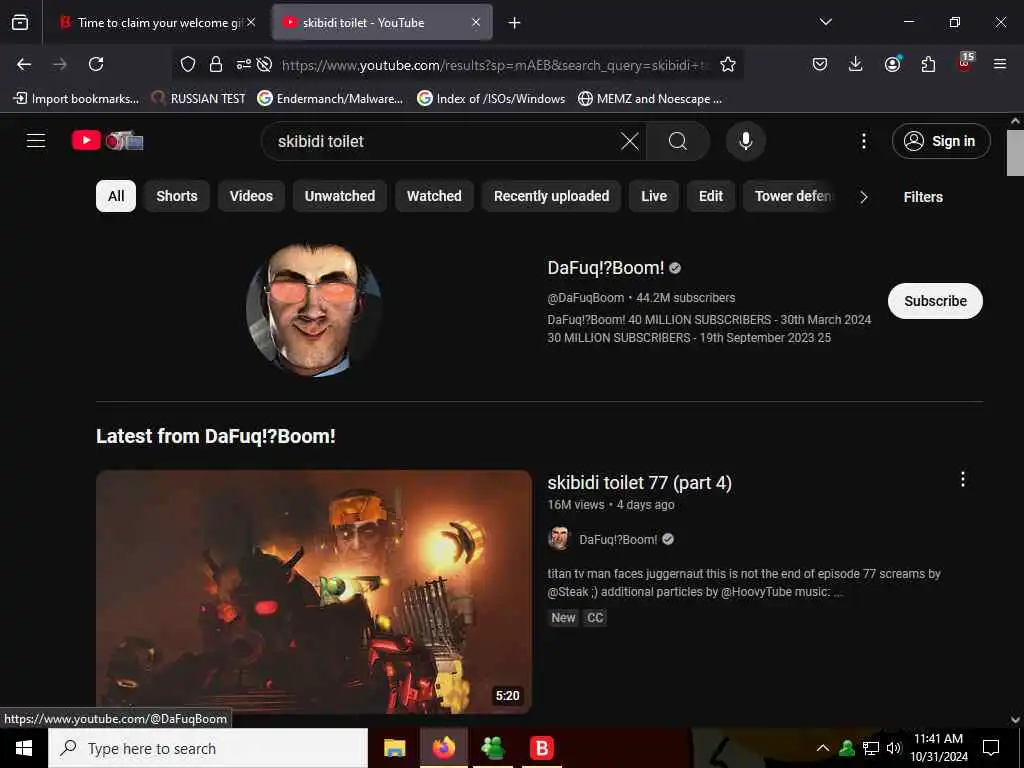Go forward with browser forward arrow

click(59, 64)
